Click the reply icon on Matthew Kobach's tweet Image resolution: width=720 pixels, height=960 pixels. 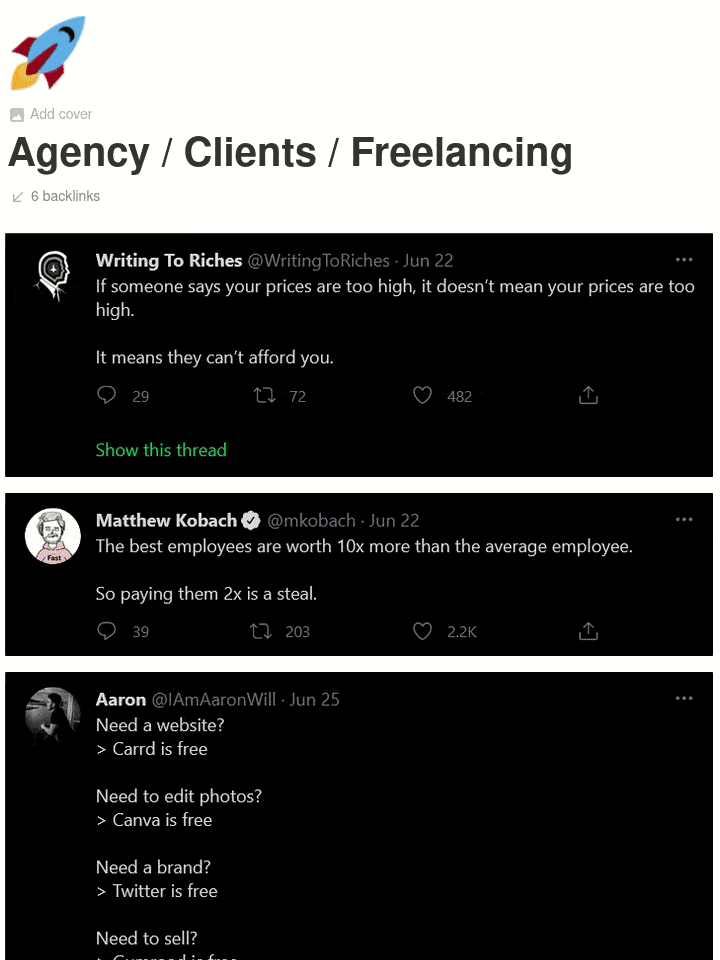(x=107, y=631)
